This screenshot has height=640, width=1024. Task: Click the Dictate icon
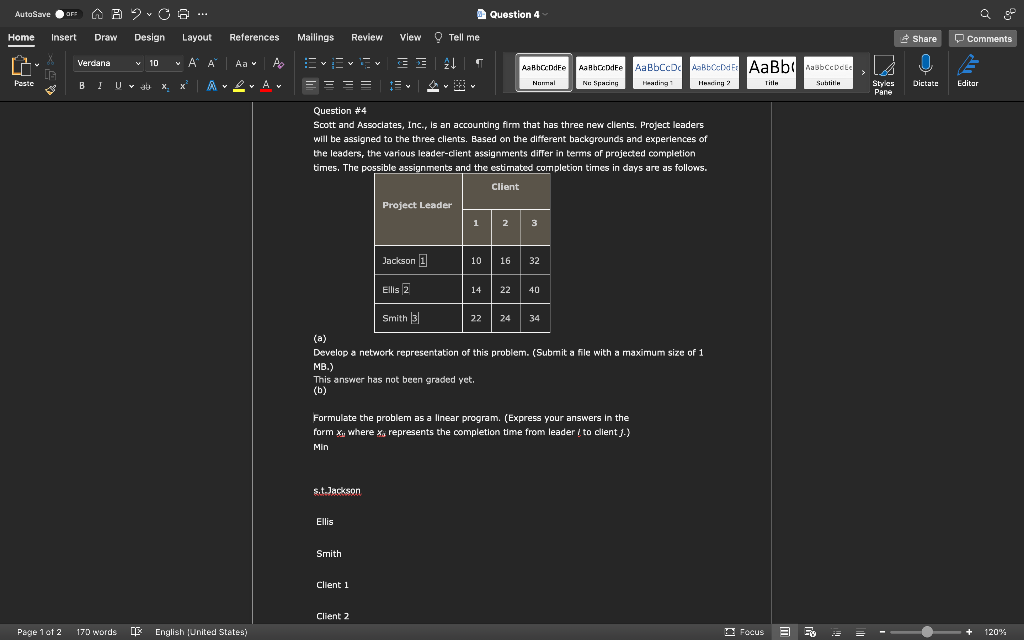(x=925, y=72)
